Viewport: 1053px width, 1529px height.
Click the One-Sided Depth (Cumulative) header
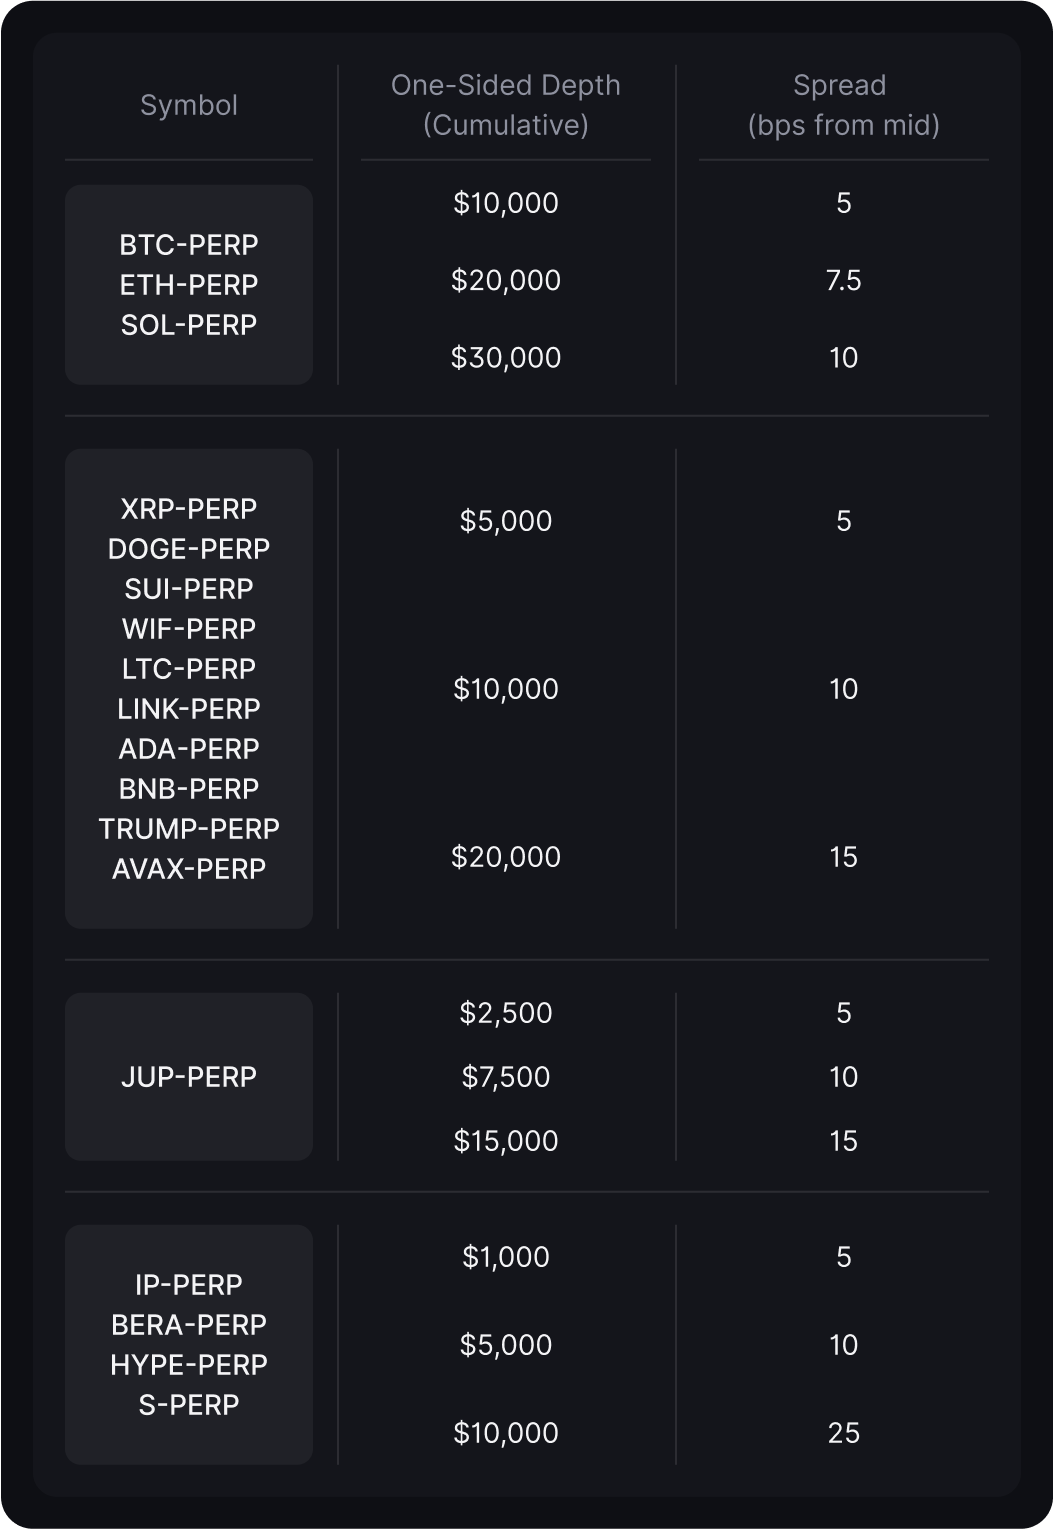(505, 105)
